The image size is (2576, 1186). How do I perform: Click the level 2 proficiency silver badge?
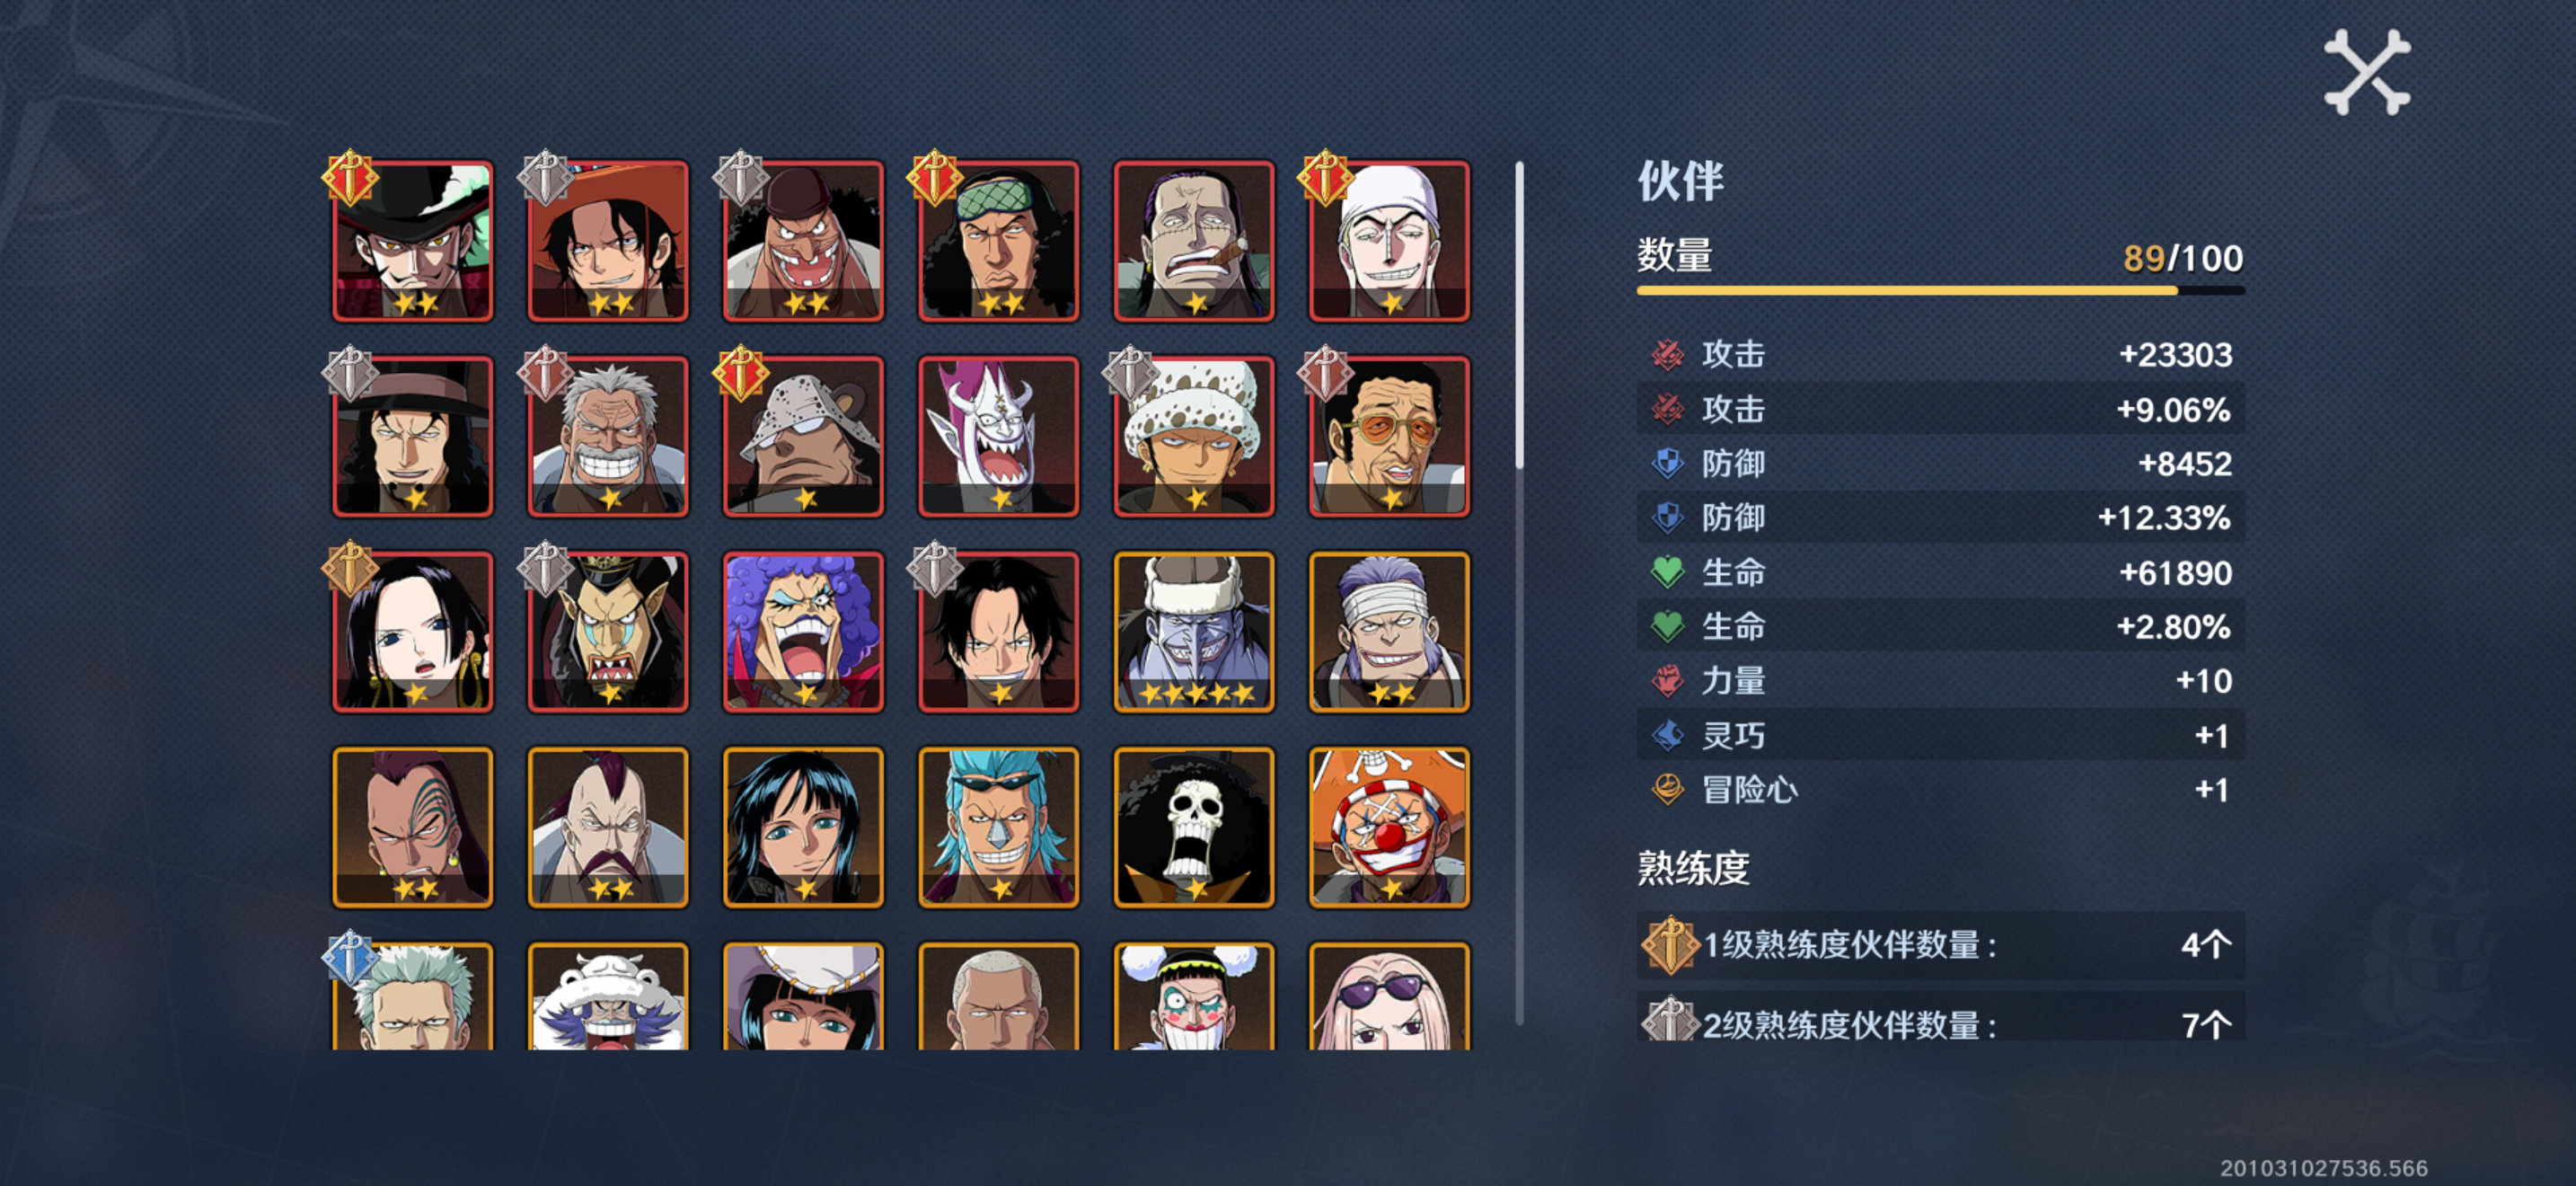point(1670,1022)
